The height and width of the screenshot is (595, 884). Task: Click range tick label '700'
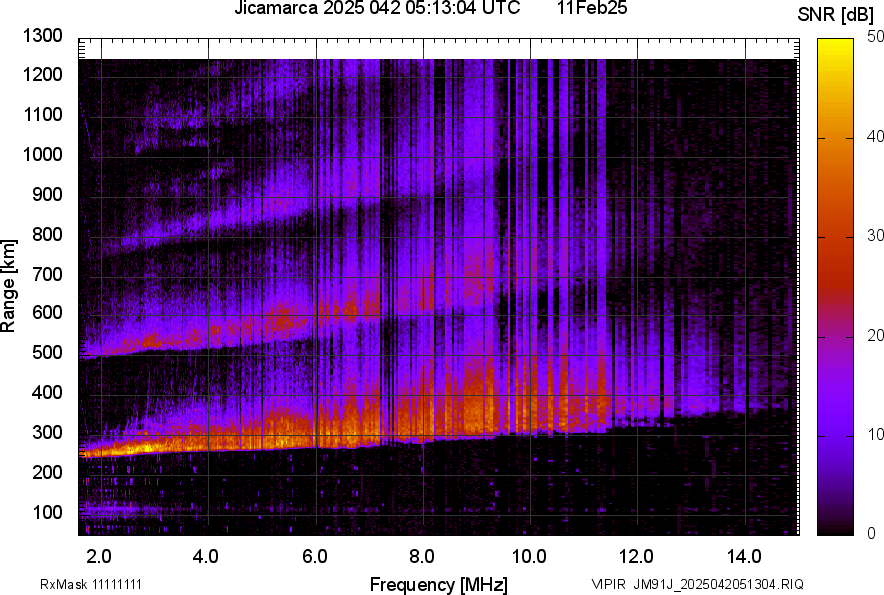47,274
